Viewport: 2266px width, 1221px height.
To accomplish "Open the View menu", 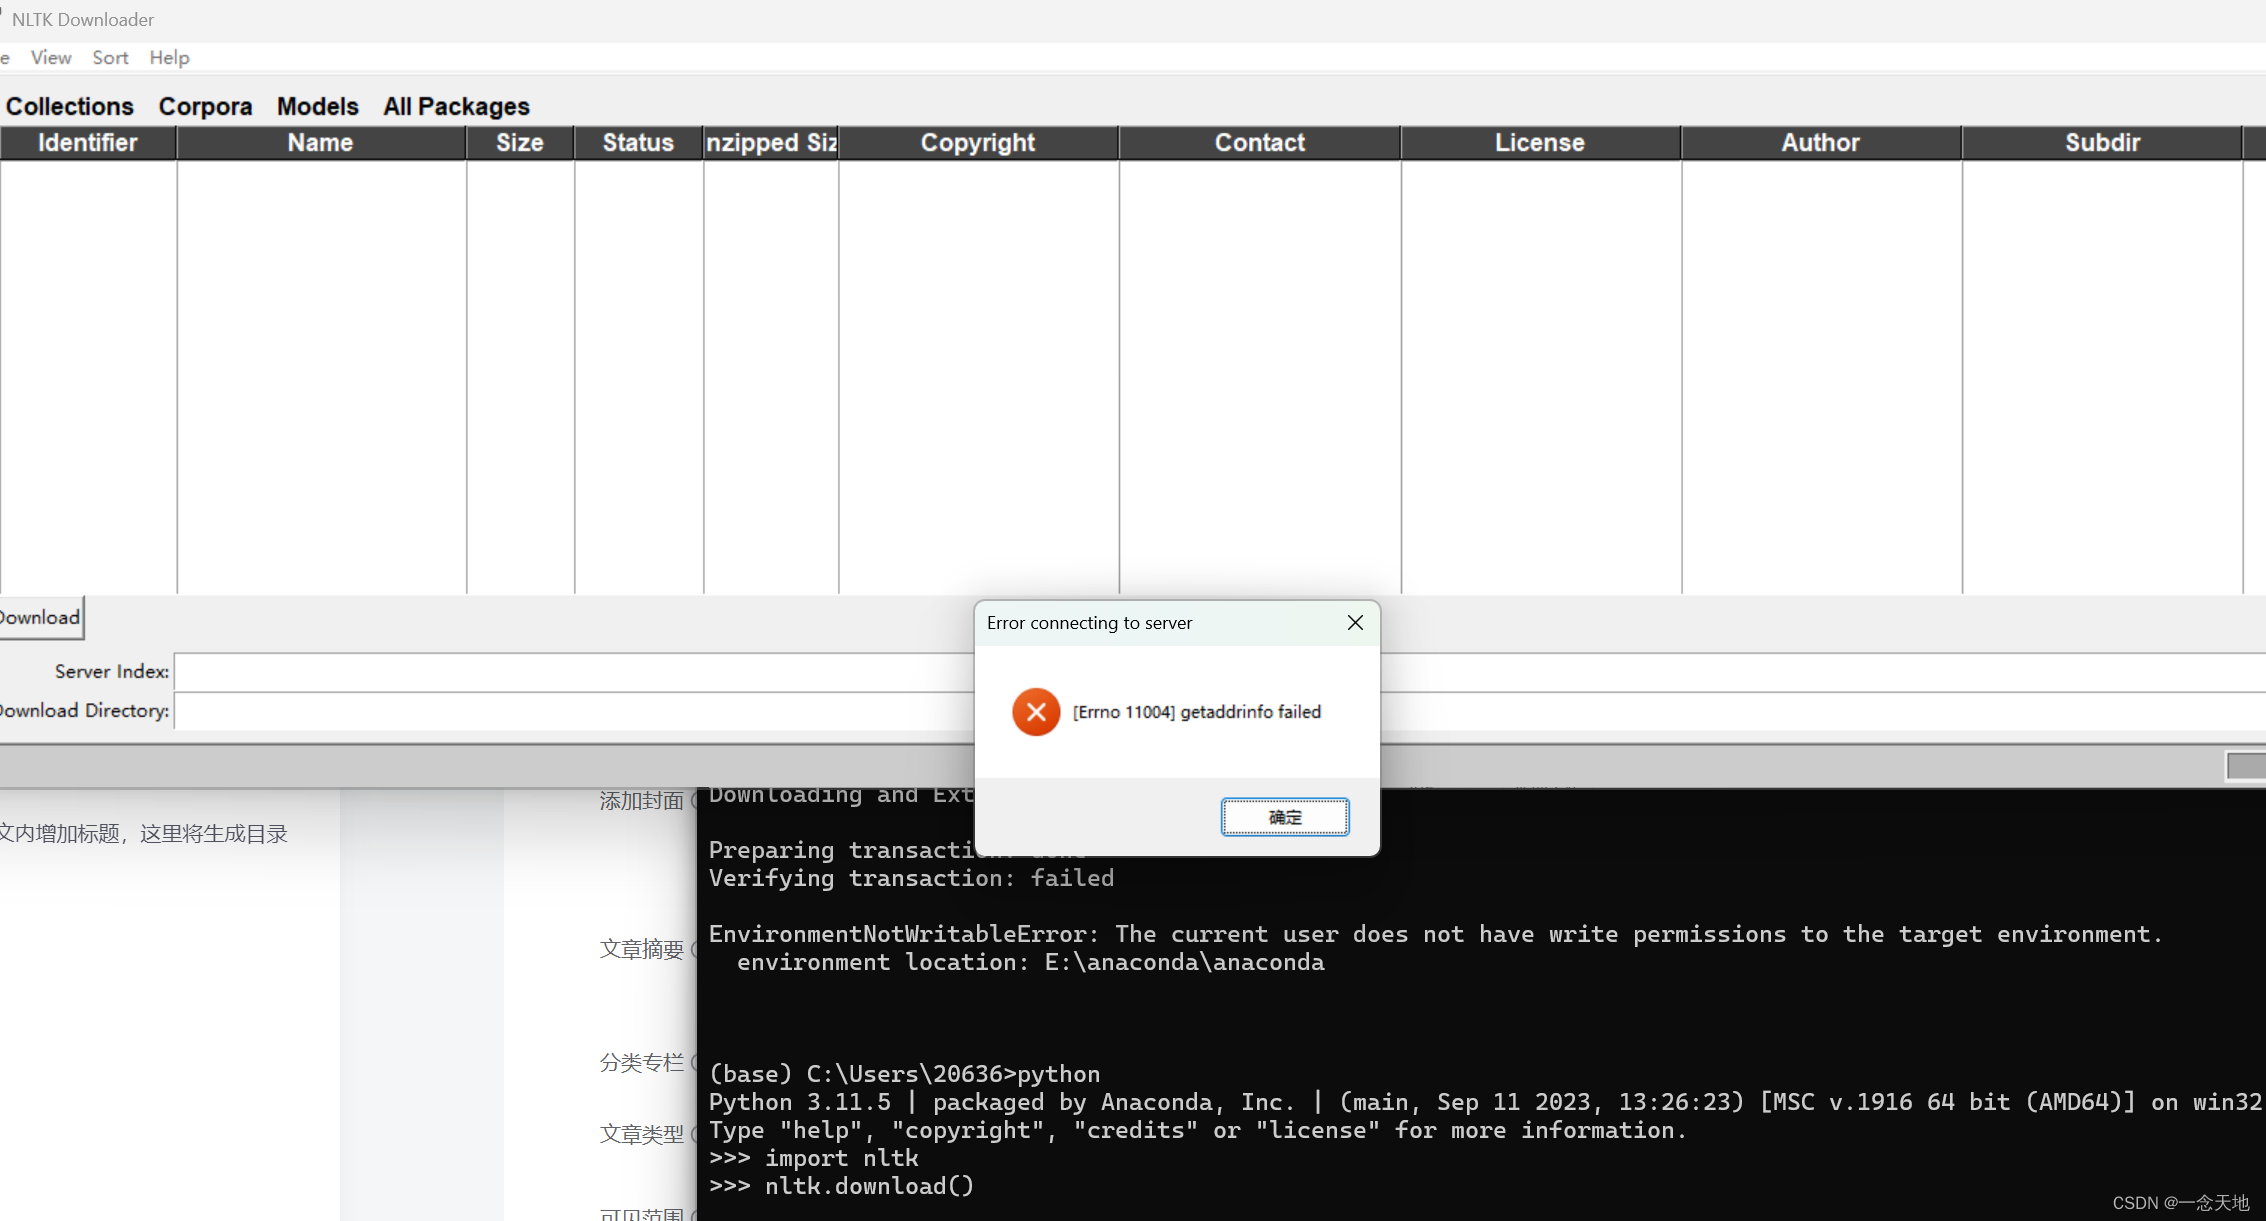I will point(51,58).
